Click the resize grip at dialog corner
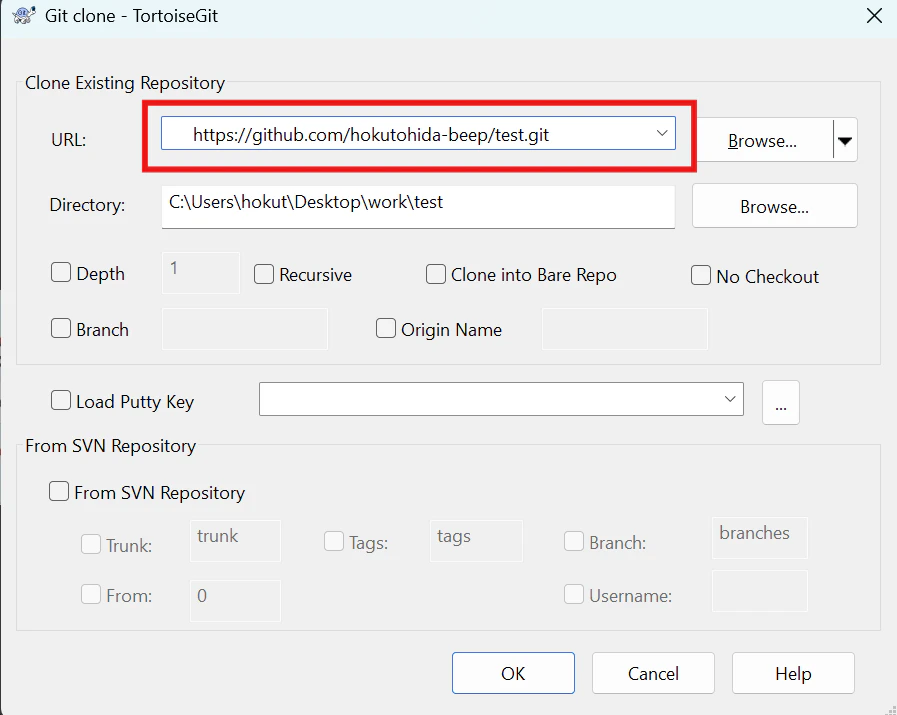Image resolution: width=897 pixels, height=715 pixels. pyautogui.click(x=890, y=708)
